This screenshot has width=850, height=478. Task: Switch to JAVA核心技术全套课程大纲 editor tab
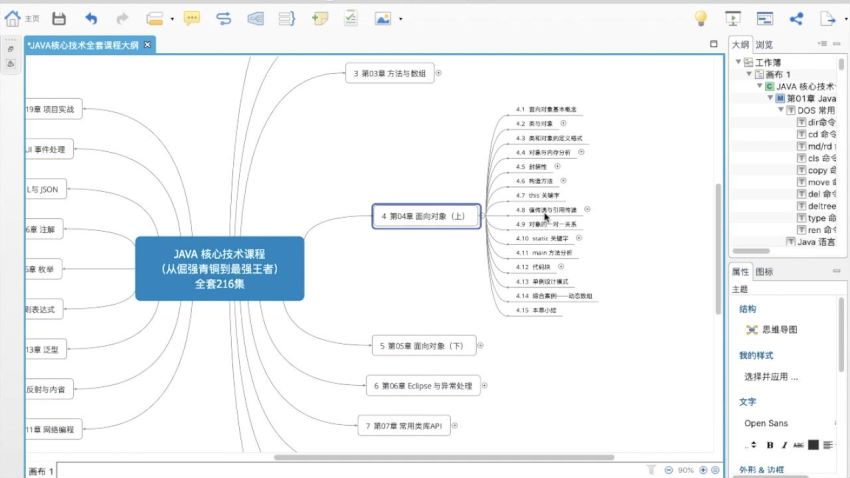[x=83, y=45]
